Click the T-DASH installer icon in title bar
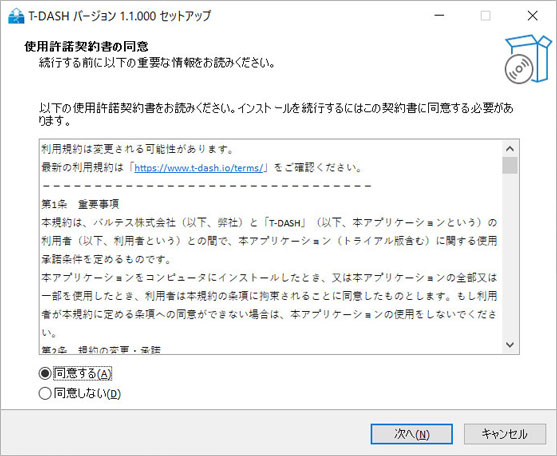The image size is (557, 456). tap(16, 16)
